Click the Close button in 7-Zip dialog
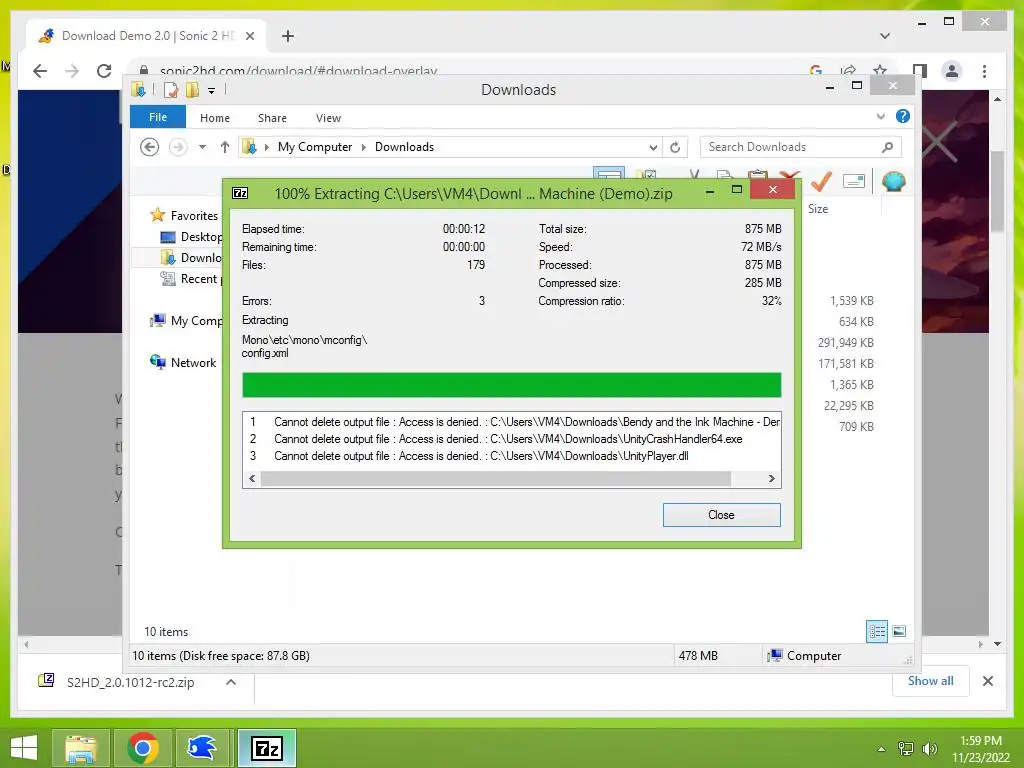Screen dimensions: 1024x768 (x=721, y=515)
